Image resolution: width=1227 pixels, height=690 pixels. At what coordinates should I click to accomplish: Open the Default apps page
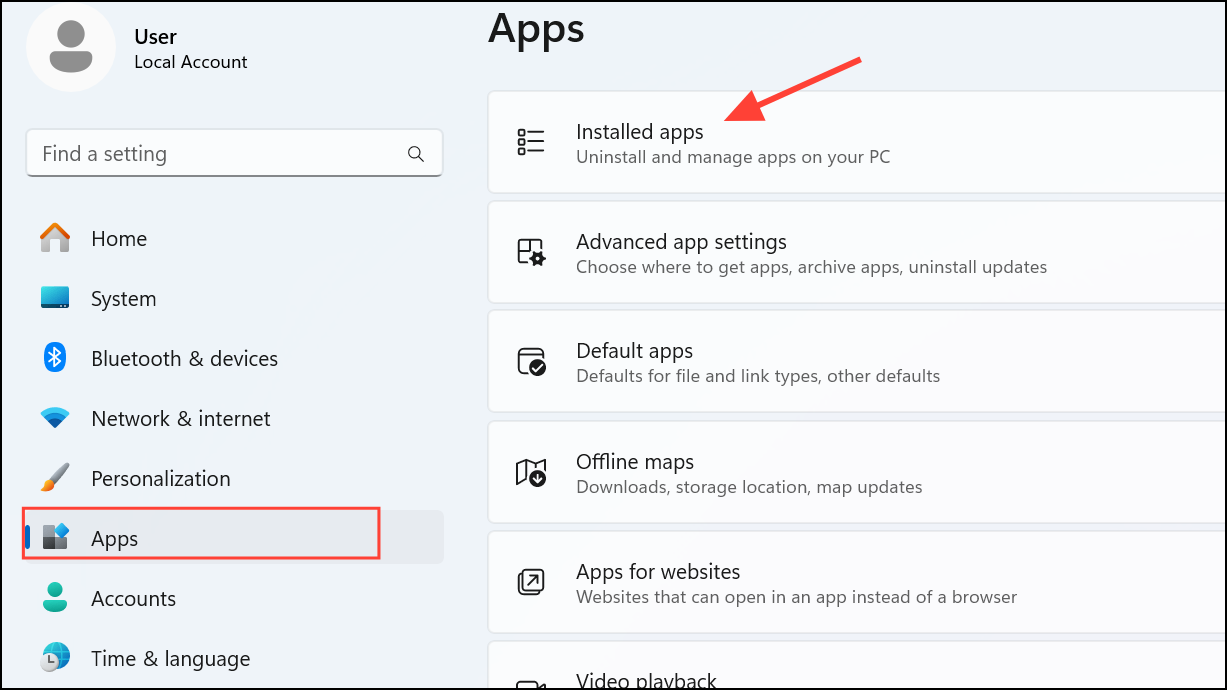[x=857, y=362]
